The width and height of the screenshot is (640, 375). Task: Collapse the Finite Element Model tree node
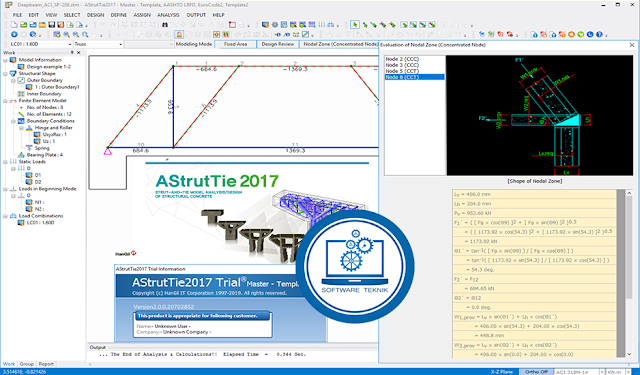point(5,101)
